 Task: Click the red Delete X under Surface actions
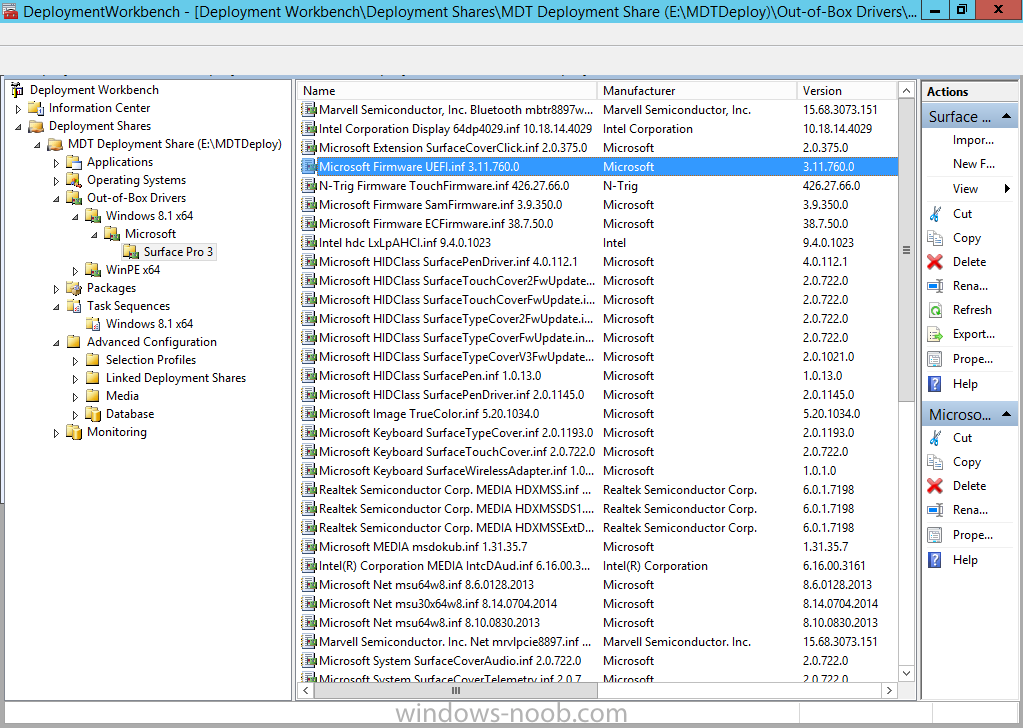(x=935, y=262)
